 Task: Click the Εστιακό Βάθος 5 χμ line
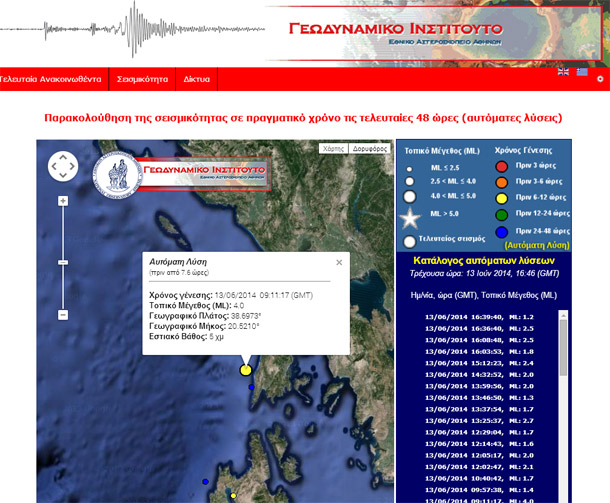tap(186, 337)
